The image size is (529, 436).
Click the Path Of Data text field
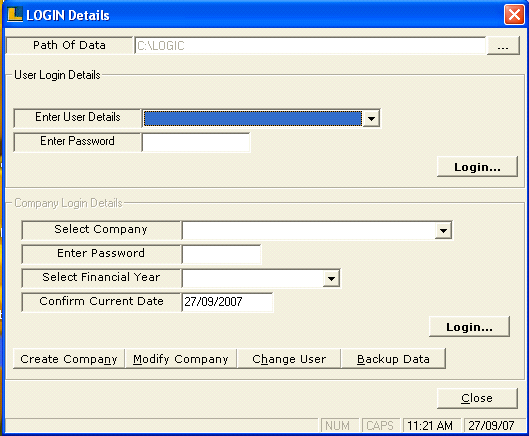pyautogui.click(x=310, y=46)
